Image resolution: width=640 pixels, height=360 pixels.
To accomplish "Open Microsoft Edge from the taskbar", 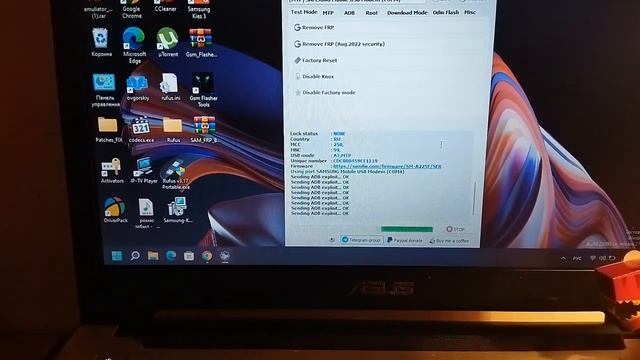I will [171, 256].
